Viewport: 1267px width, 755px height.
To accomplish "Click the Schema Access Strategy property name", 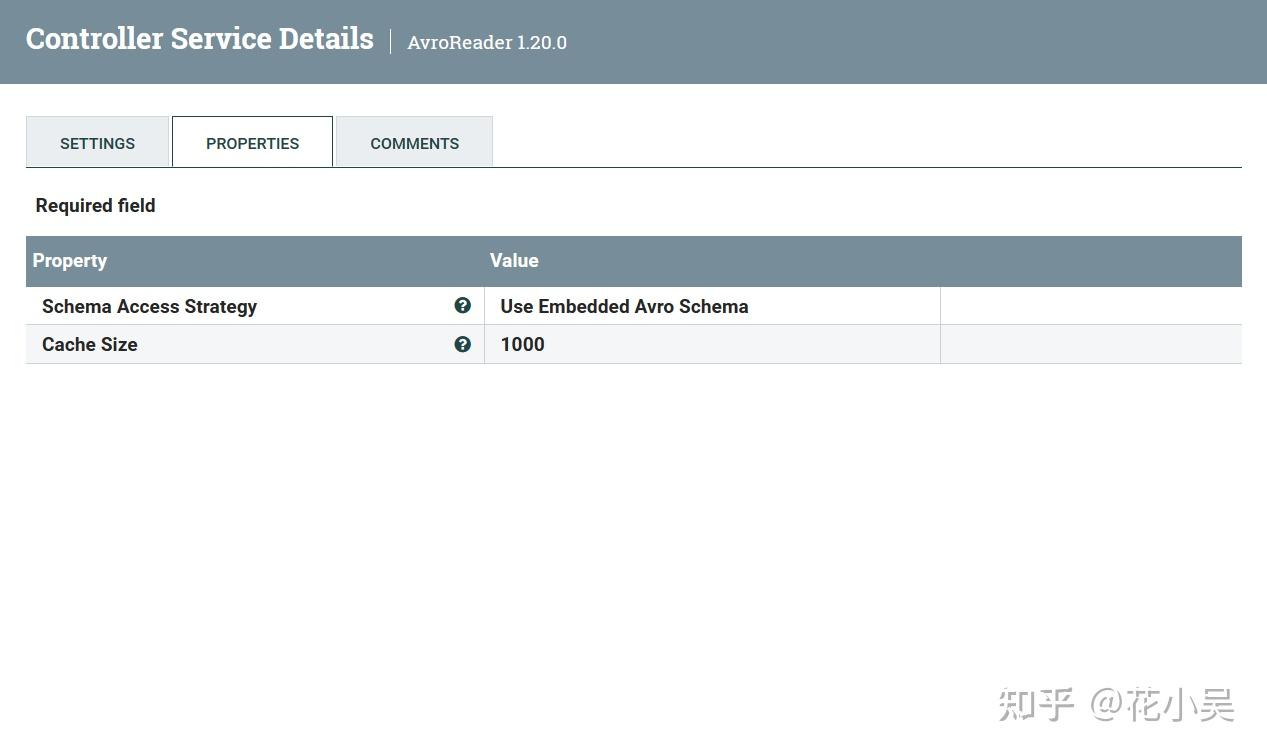I will [149, 306].
